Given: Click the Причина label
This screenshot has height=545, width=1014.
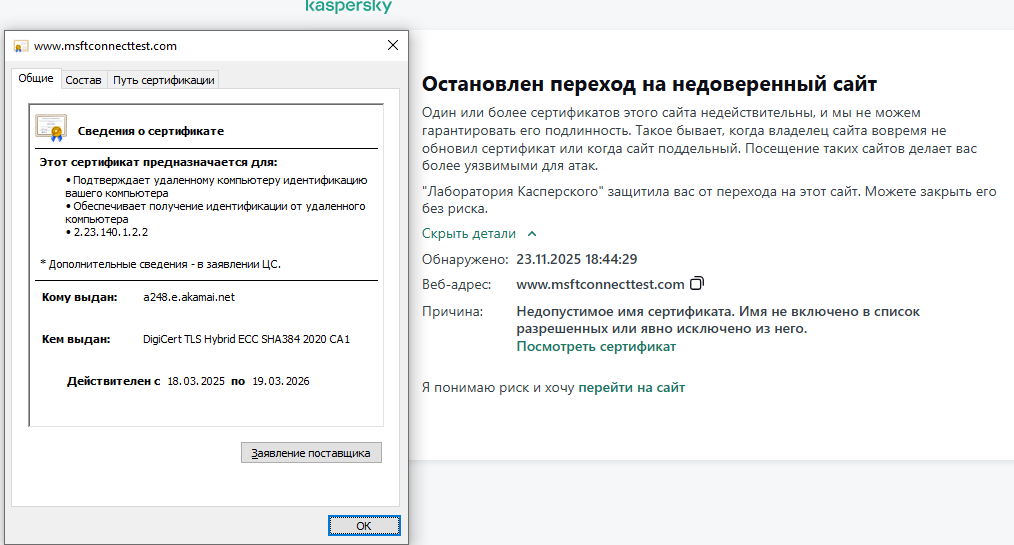Looking at the screenshot, I should tap(453, 312).
